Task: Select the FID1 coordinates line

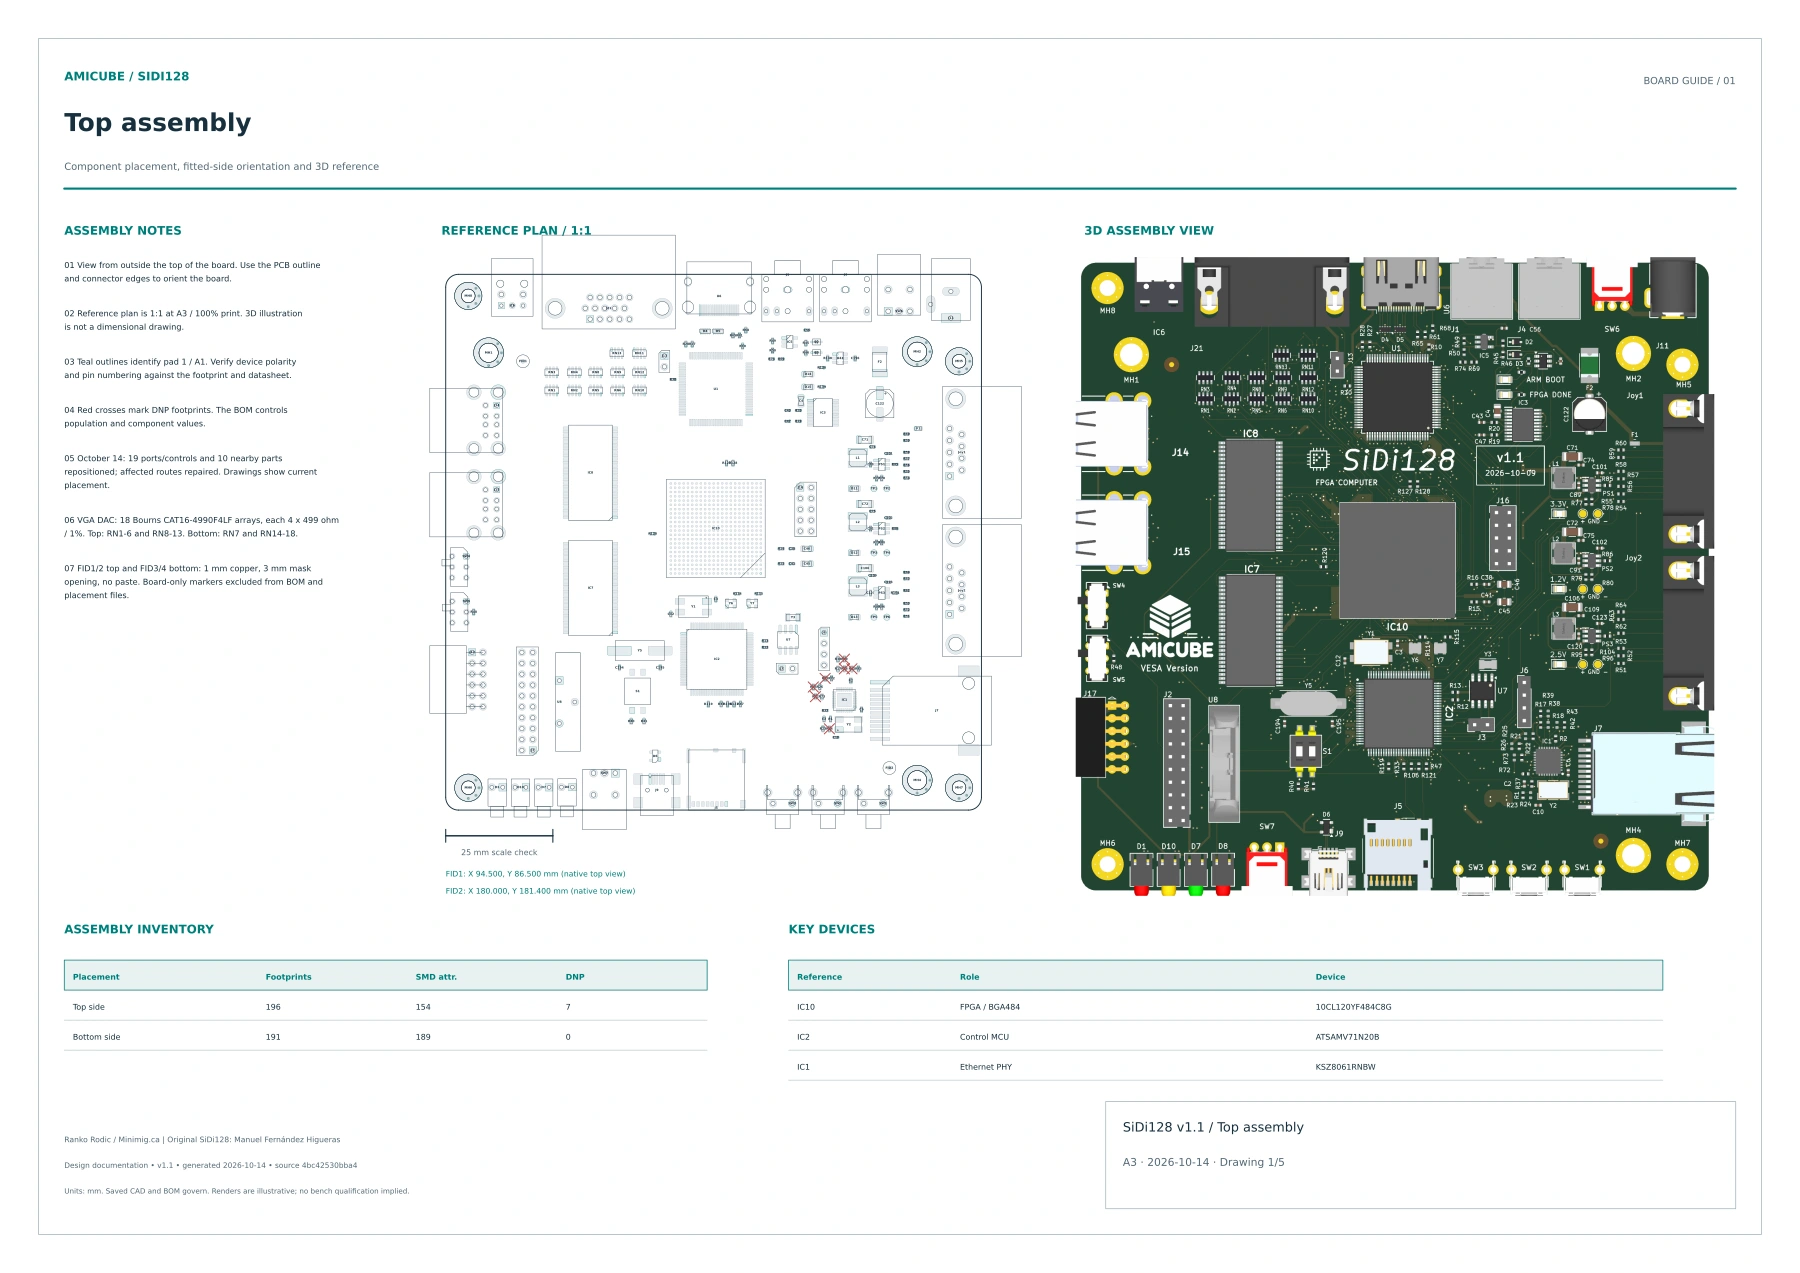Action: (535, 874)
